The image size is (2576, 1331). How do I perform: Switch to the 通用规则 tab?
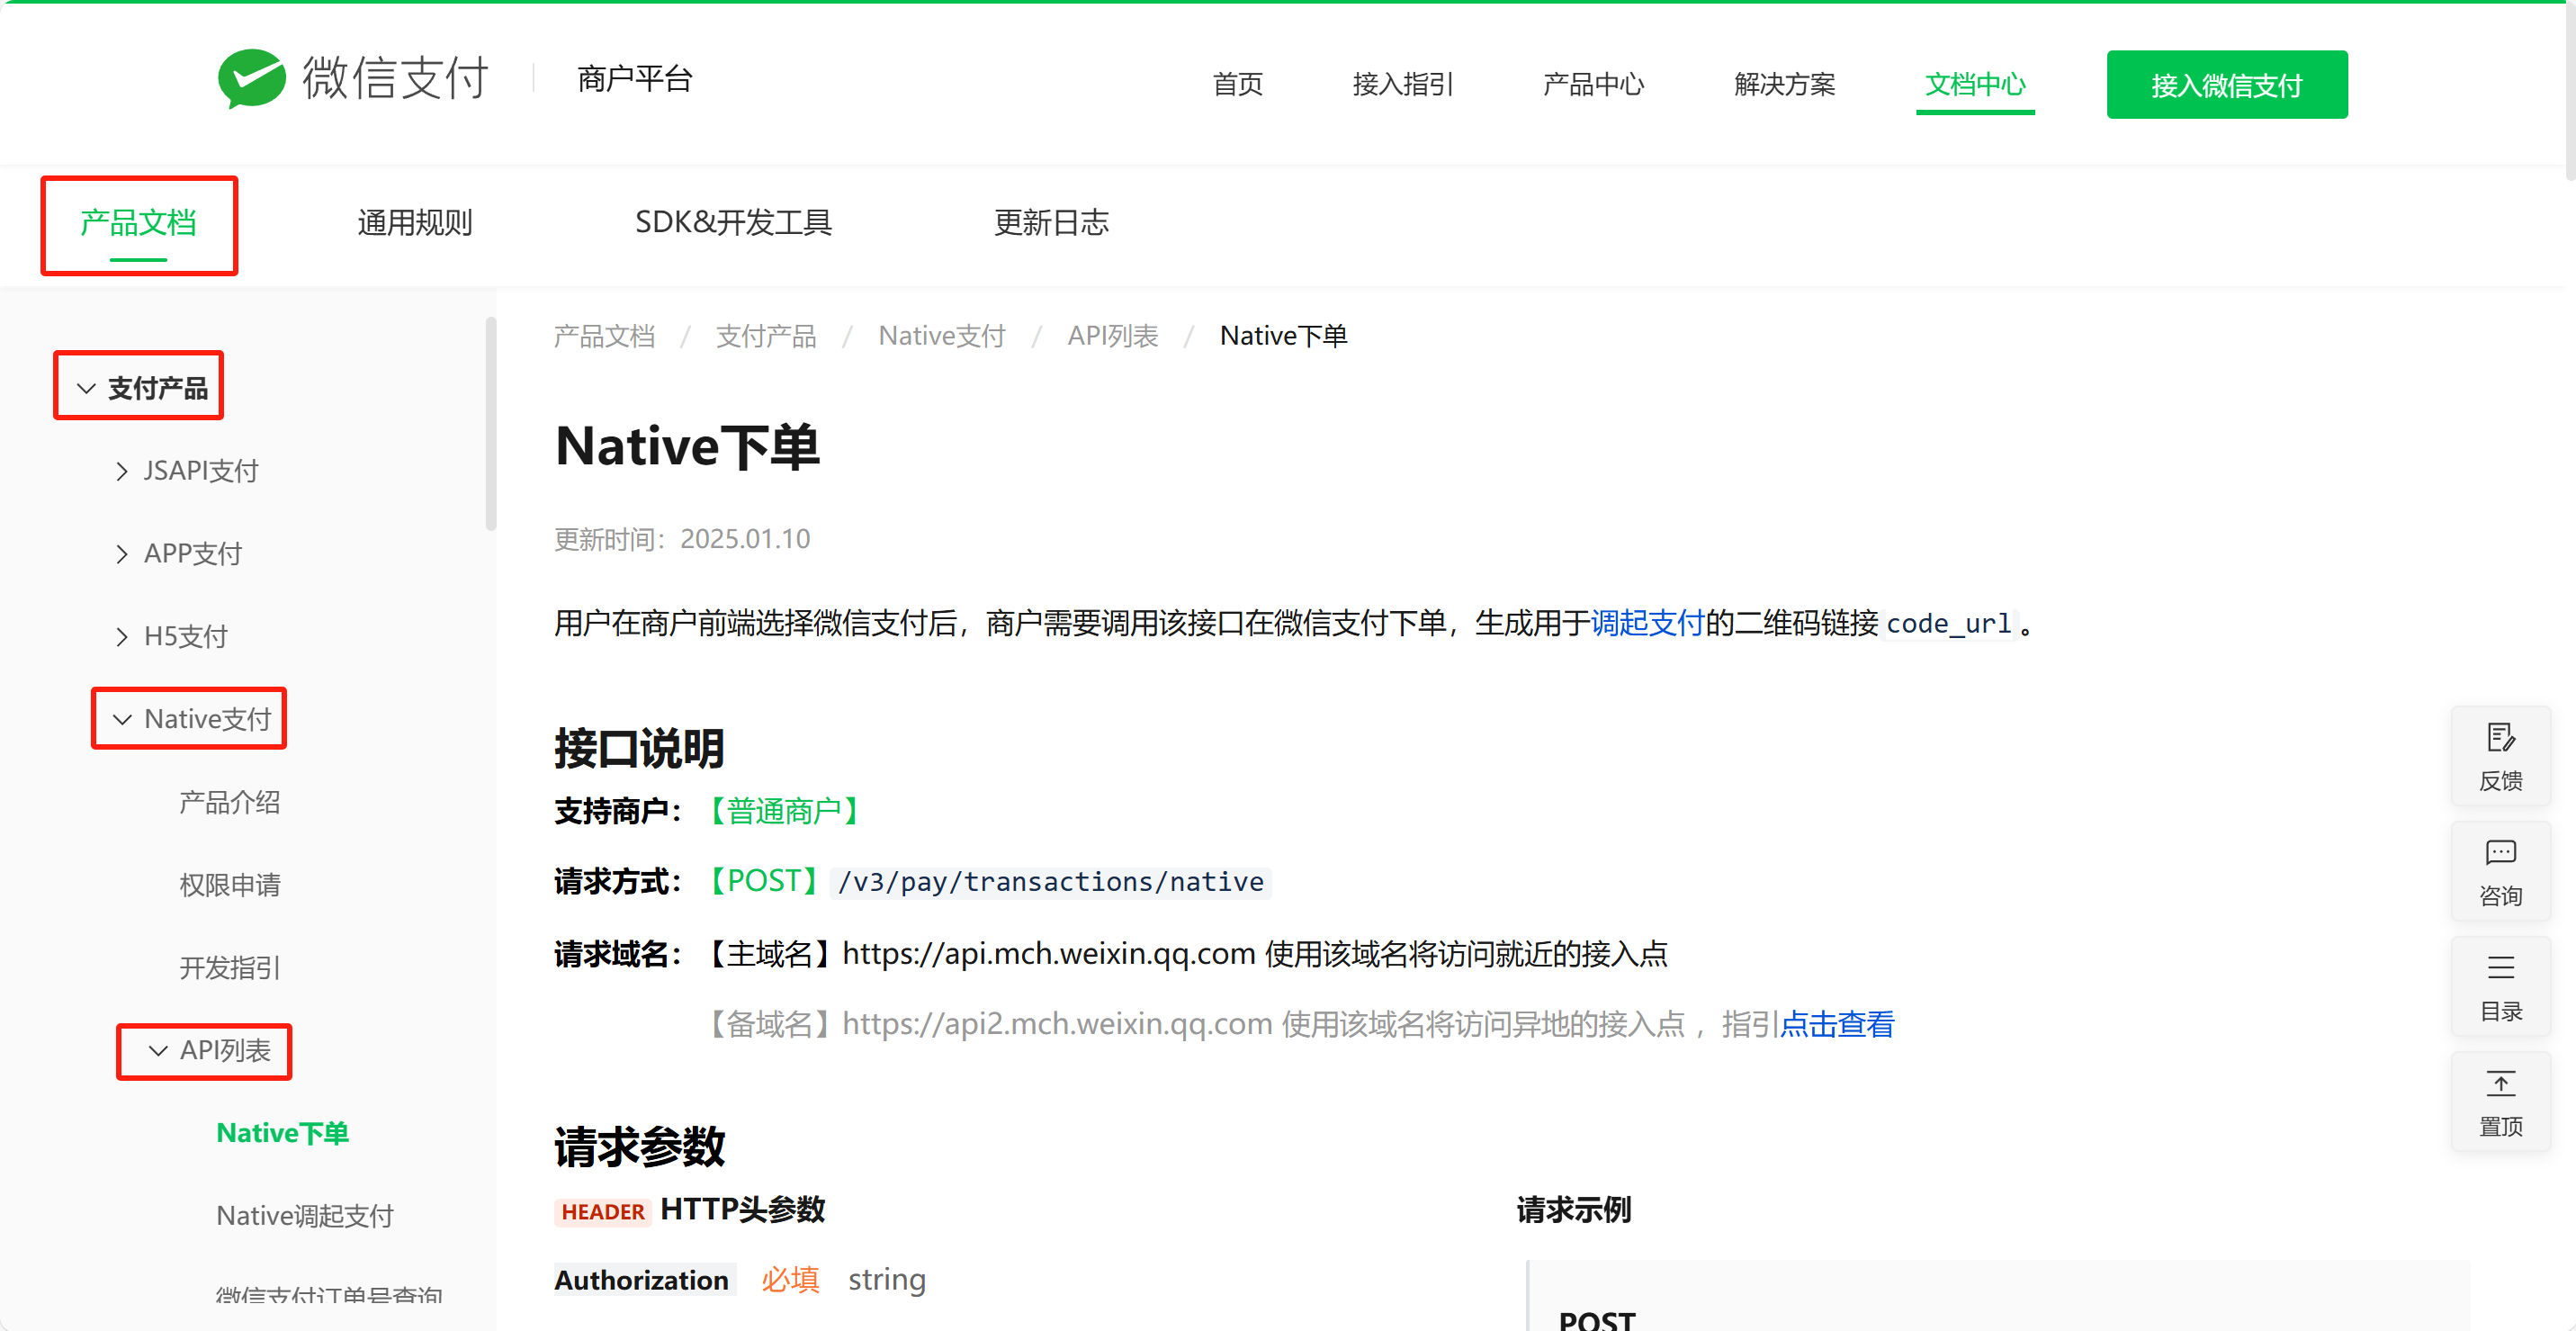[414, 222]
